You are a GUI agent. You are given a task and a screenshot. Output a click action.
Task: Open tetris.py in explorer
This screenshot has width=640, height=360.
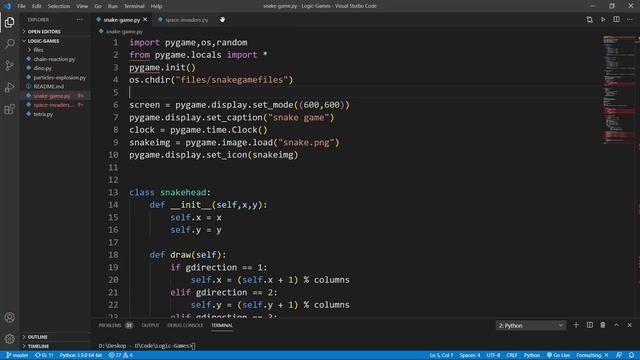(x=43, y=114)
